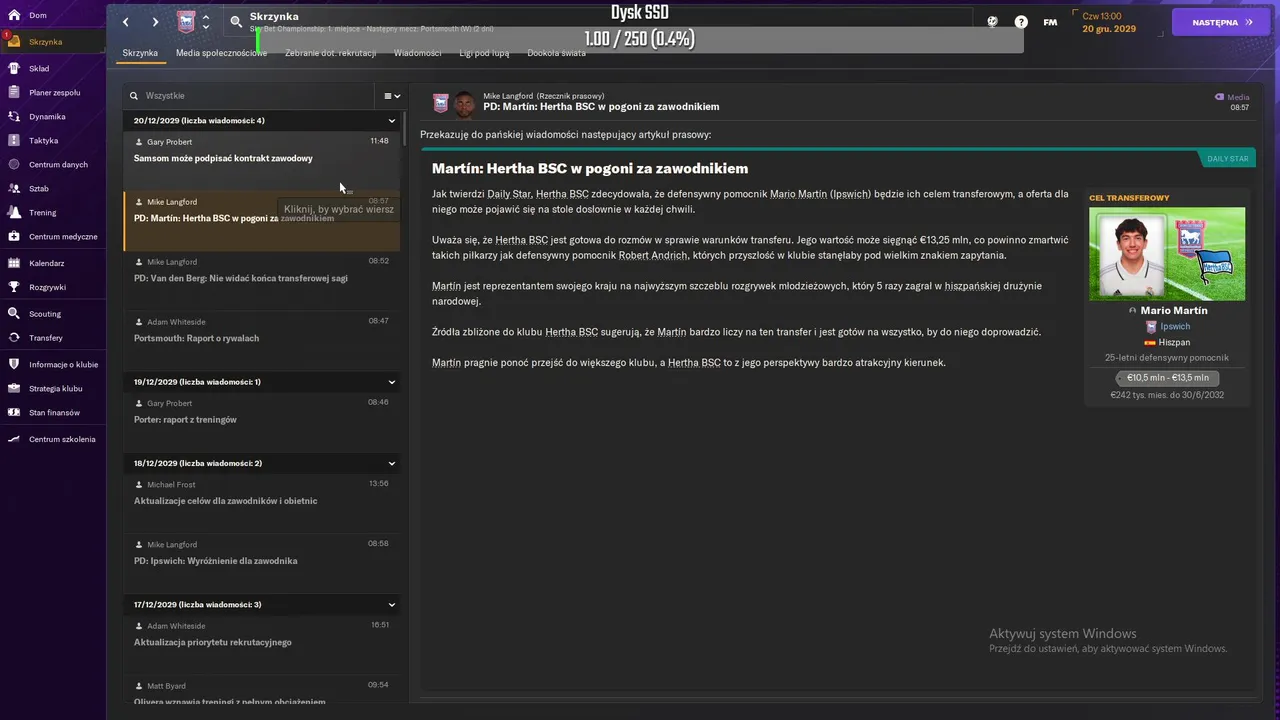1280x720 pixels.
Task: Open Taktyka tactics section in sidebar
Action: coord(15,141)
